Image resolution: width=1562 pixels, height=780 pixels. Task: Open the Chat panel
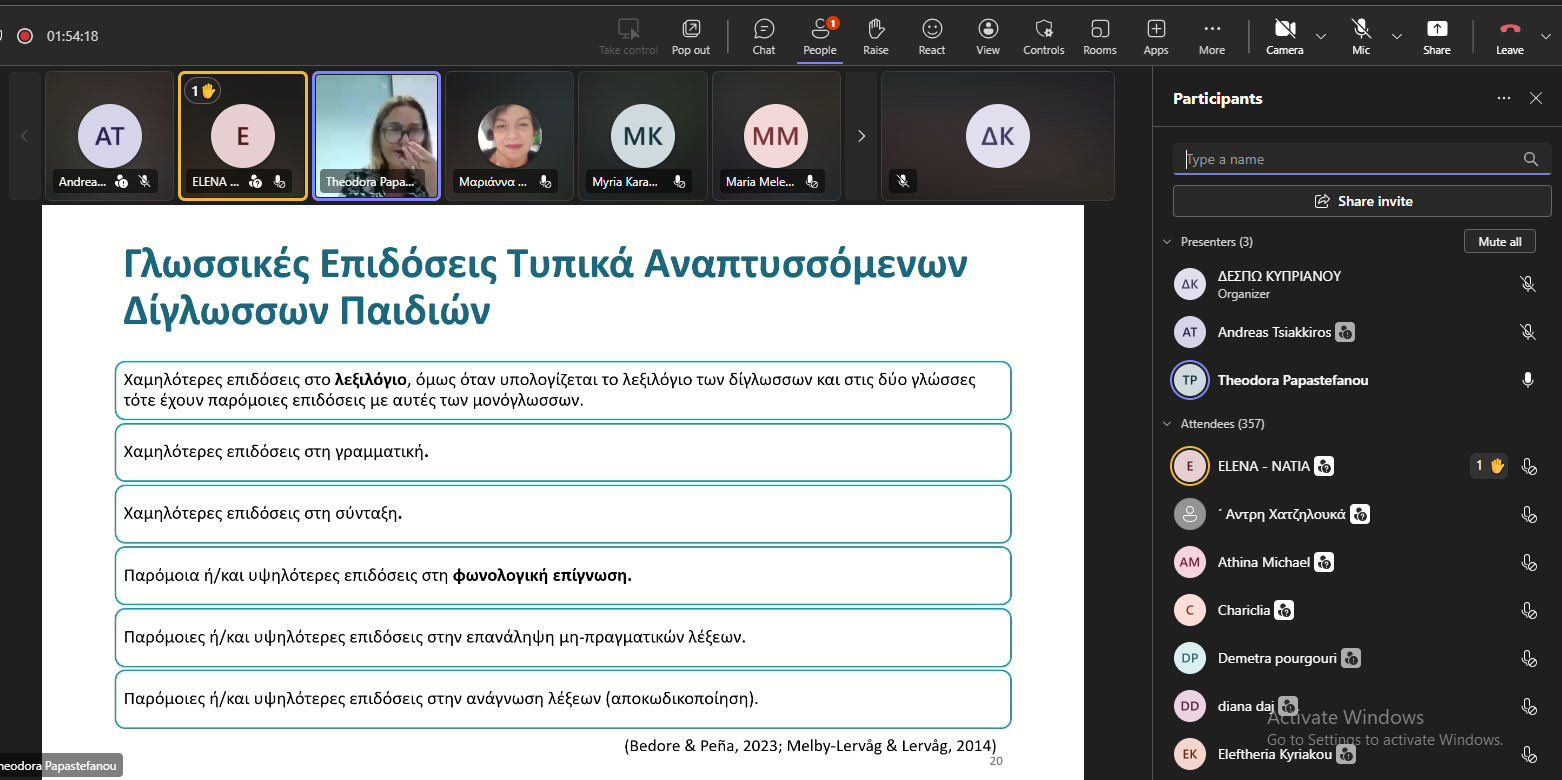(x=764, y=36)
